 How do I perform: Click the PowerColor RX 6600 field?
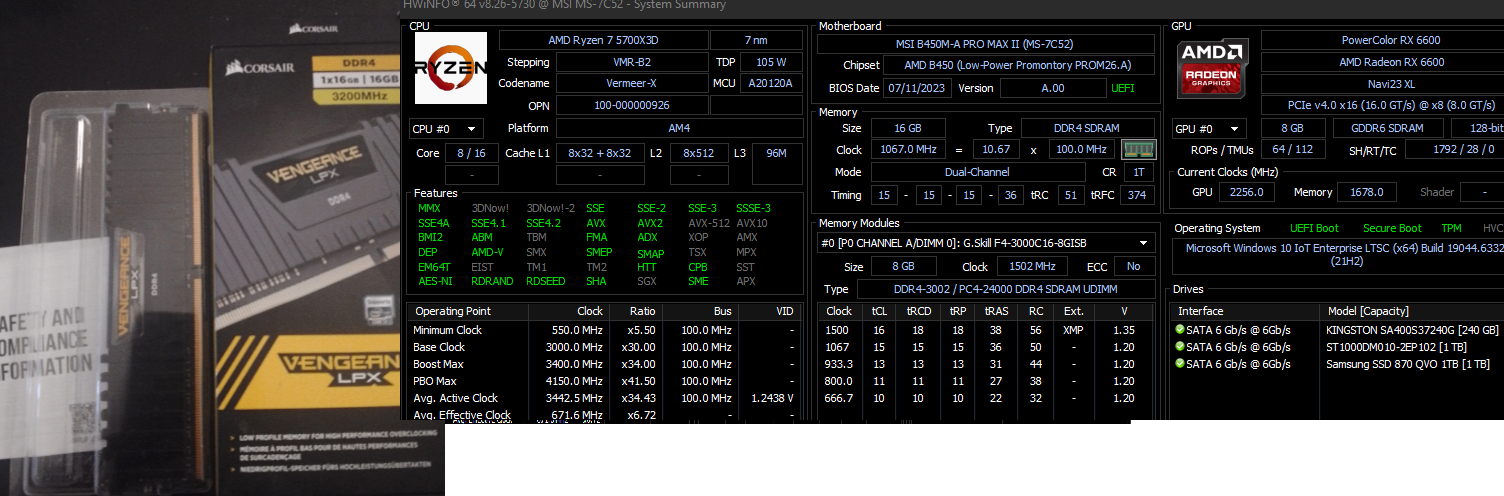[1382, 40]
